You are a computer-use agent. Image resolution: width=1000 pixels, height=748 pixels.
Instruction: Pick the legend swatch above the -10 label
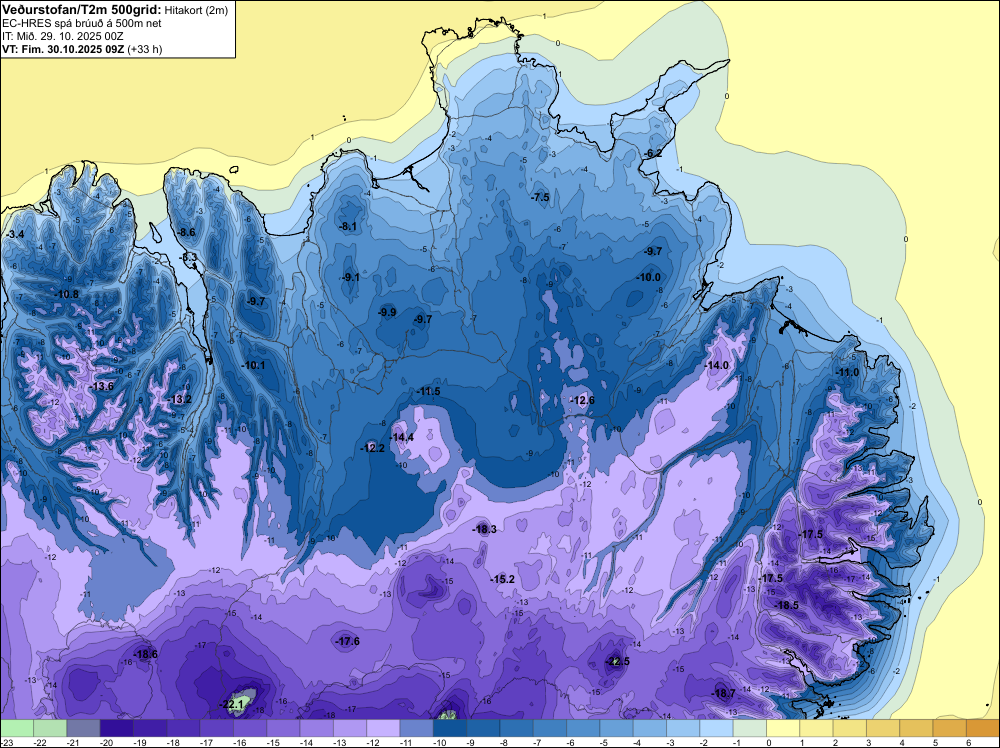coord(450,728)
